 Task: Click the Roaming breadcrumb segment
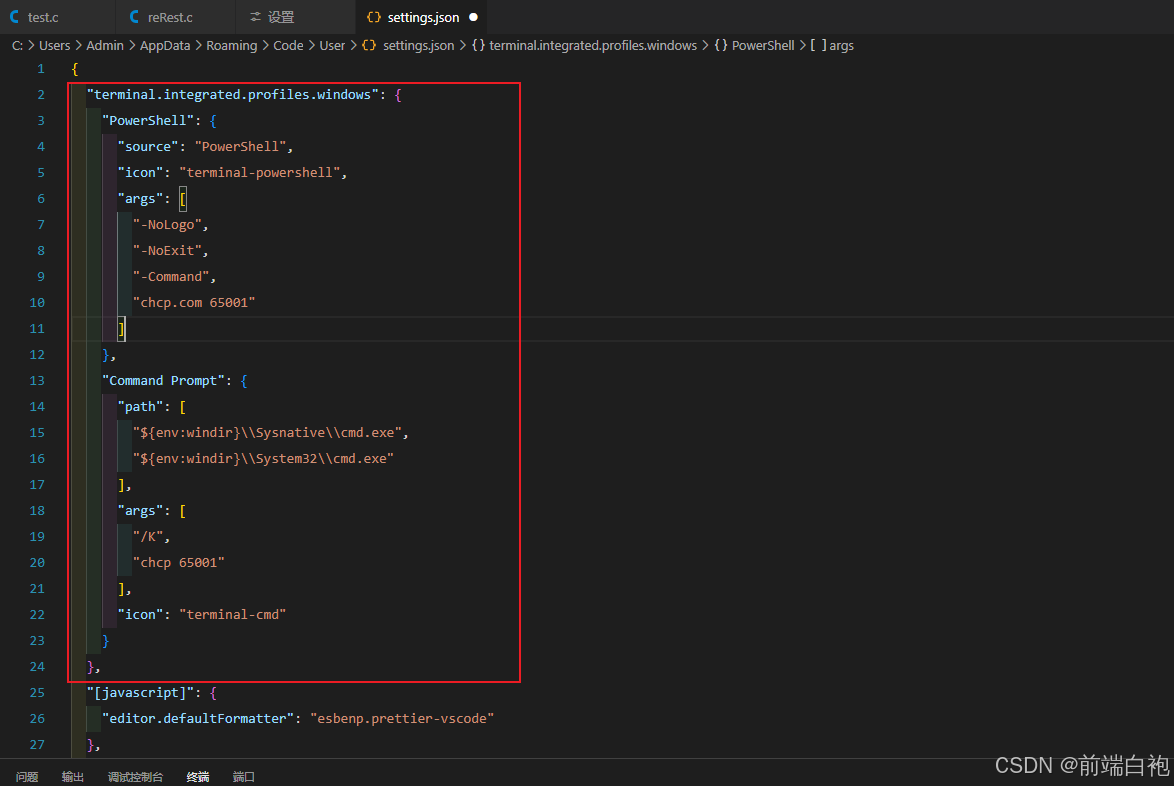(231, 46)
